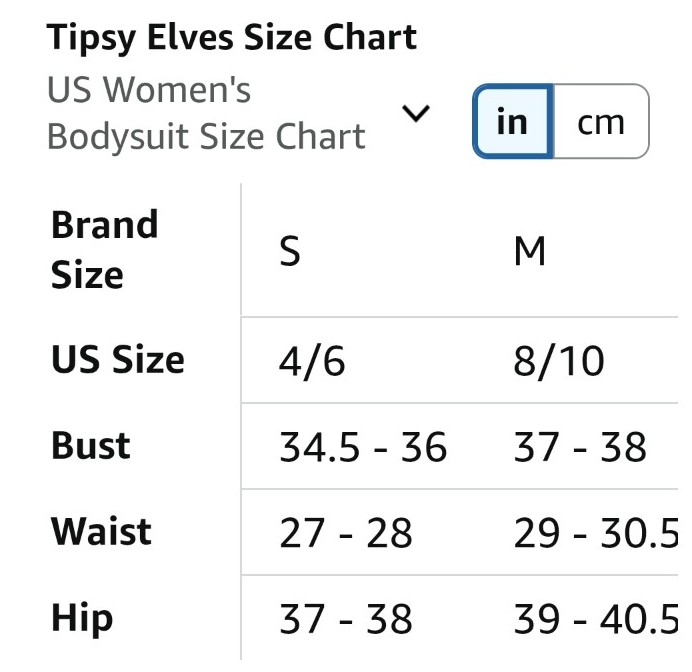The width and height of the screenshot is (692, 672).
Task: Select the Waist row label
Action: pyautogui.click(x=102, y=532)
